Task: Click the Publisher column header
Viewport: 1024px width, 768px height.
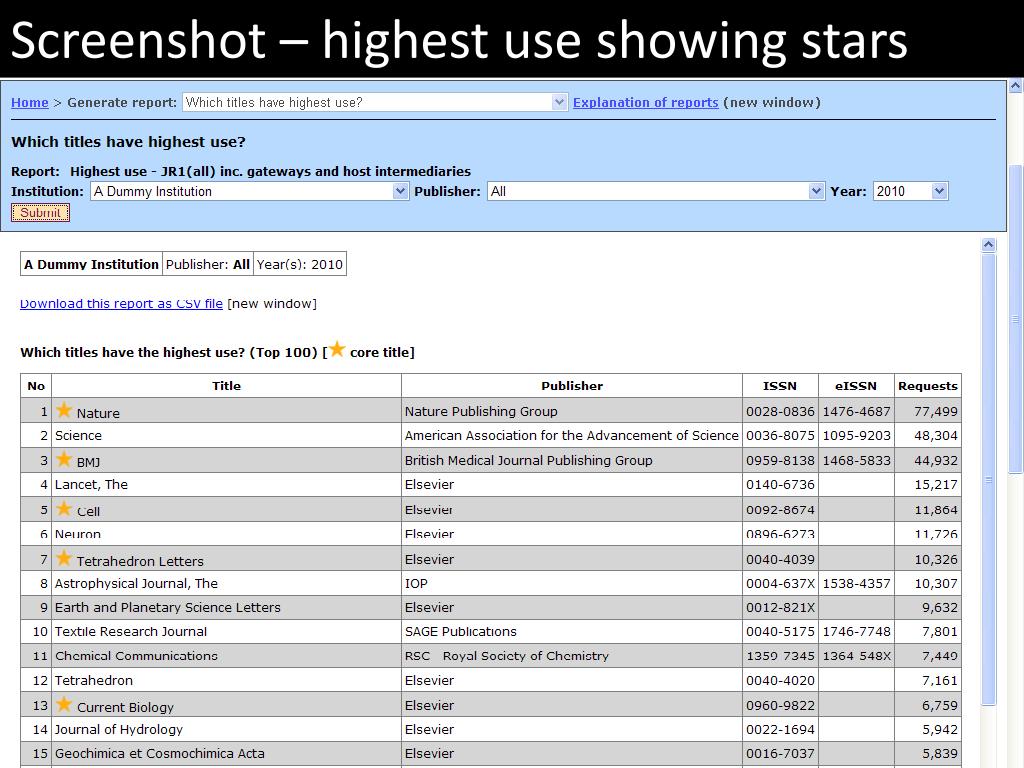Action: 572,386
